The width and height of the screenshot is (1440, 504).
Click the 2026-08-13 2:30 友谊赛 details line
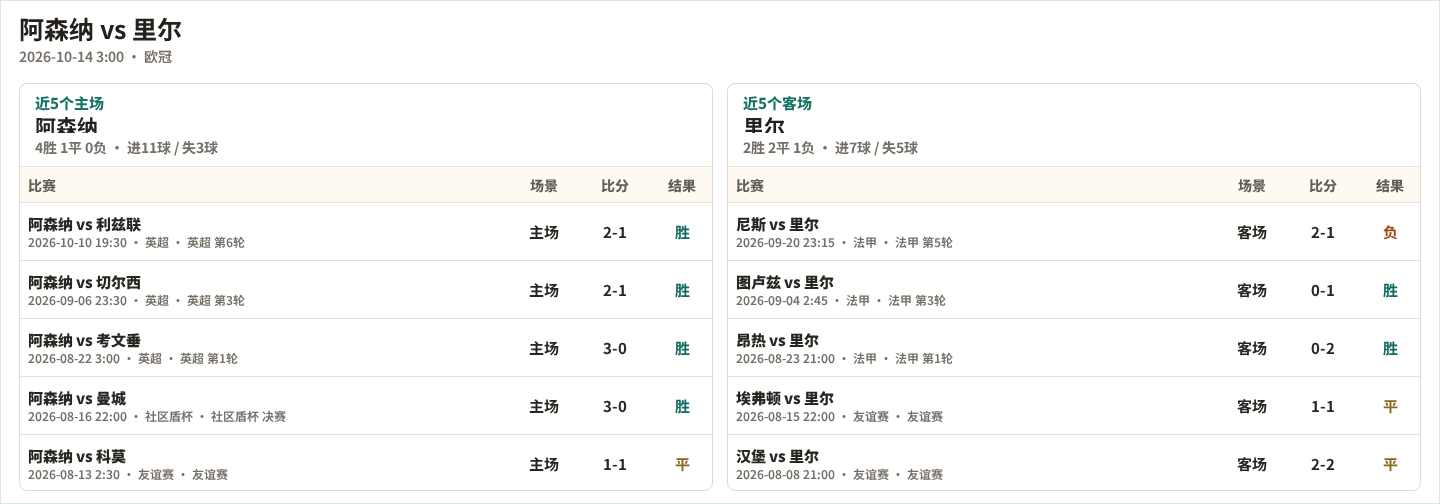click(128, 475)
